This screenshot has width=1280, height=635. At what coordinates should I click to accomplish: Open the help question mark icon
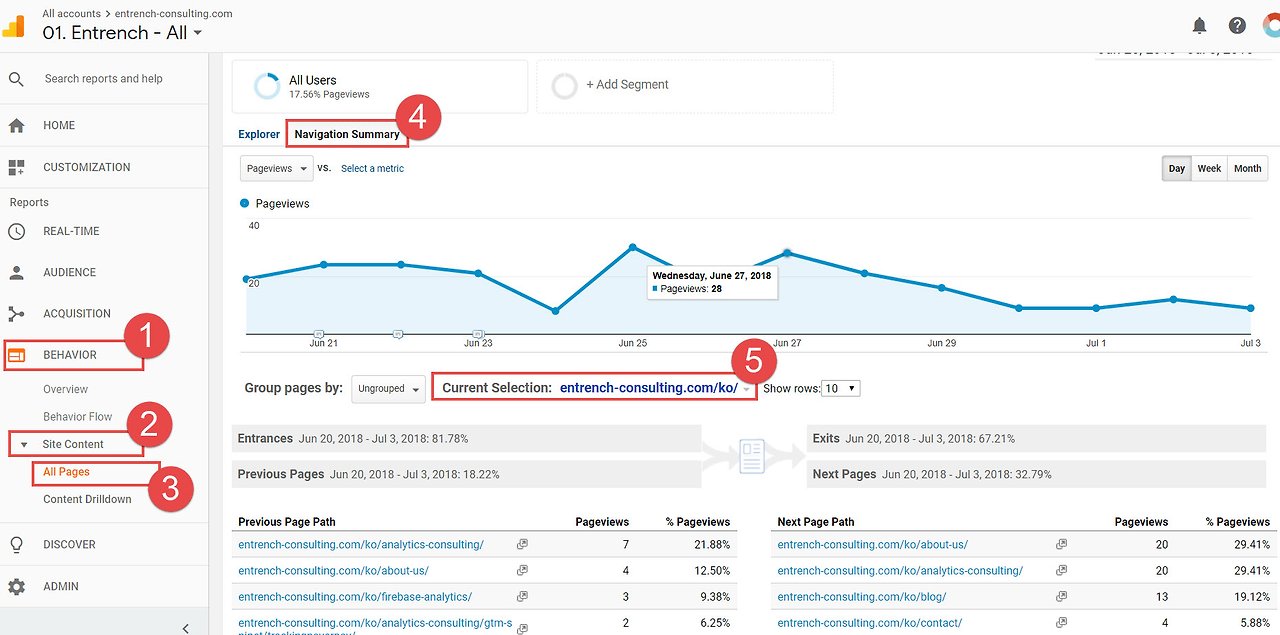pyautogui.click(x=1237, y=26)
